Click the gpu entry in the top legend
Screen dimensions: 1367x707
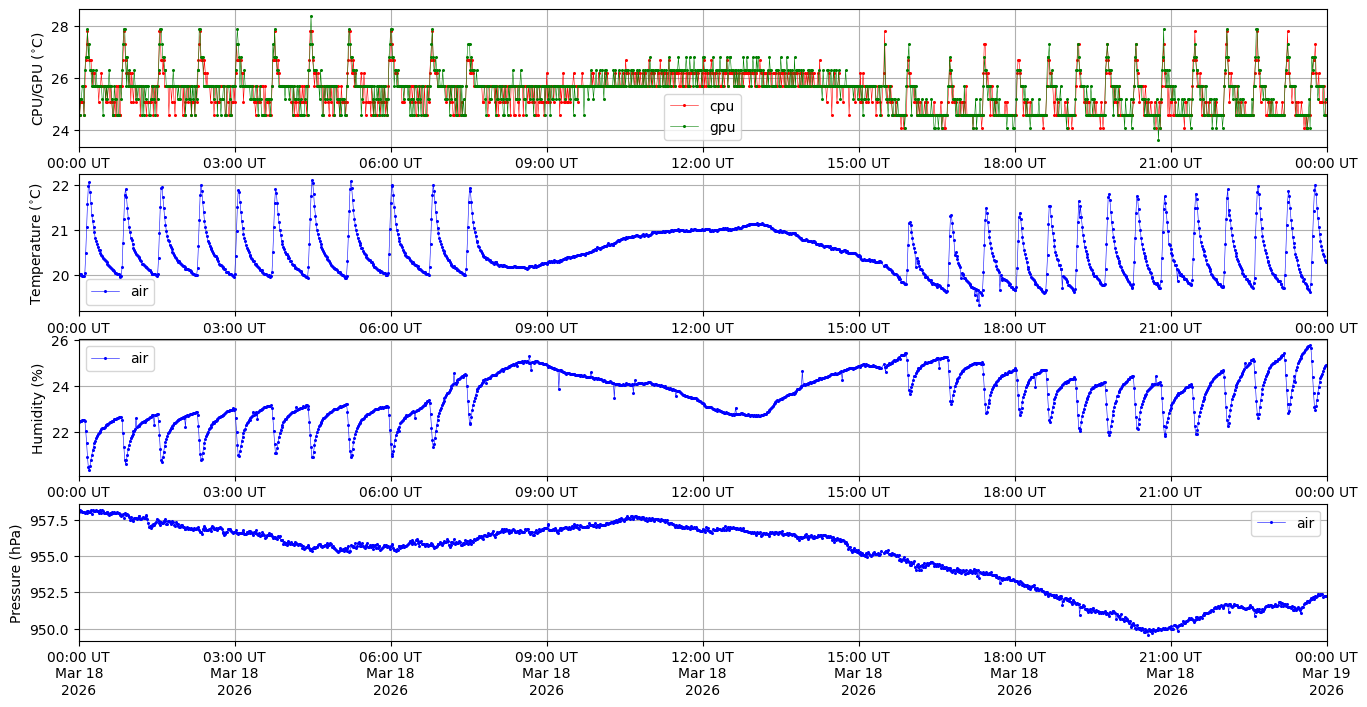click(721, 126)
